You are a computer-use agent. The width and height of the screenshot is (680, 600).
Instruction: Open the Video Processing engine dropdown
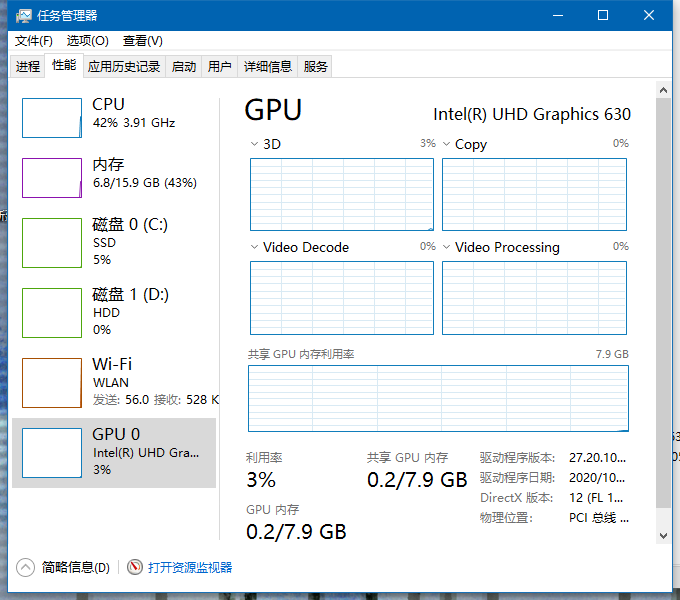[x=446, y=247]
